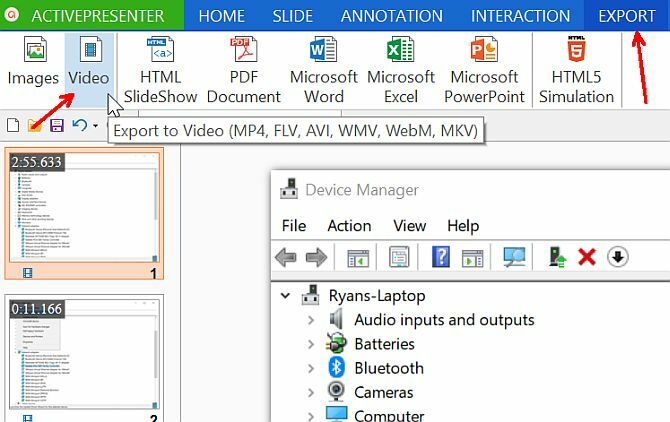Screen dimensions: 670x422
Task: Expand the Cameras category
Action: point(311,393)
